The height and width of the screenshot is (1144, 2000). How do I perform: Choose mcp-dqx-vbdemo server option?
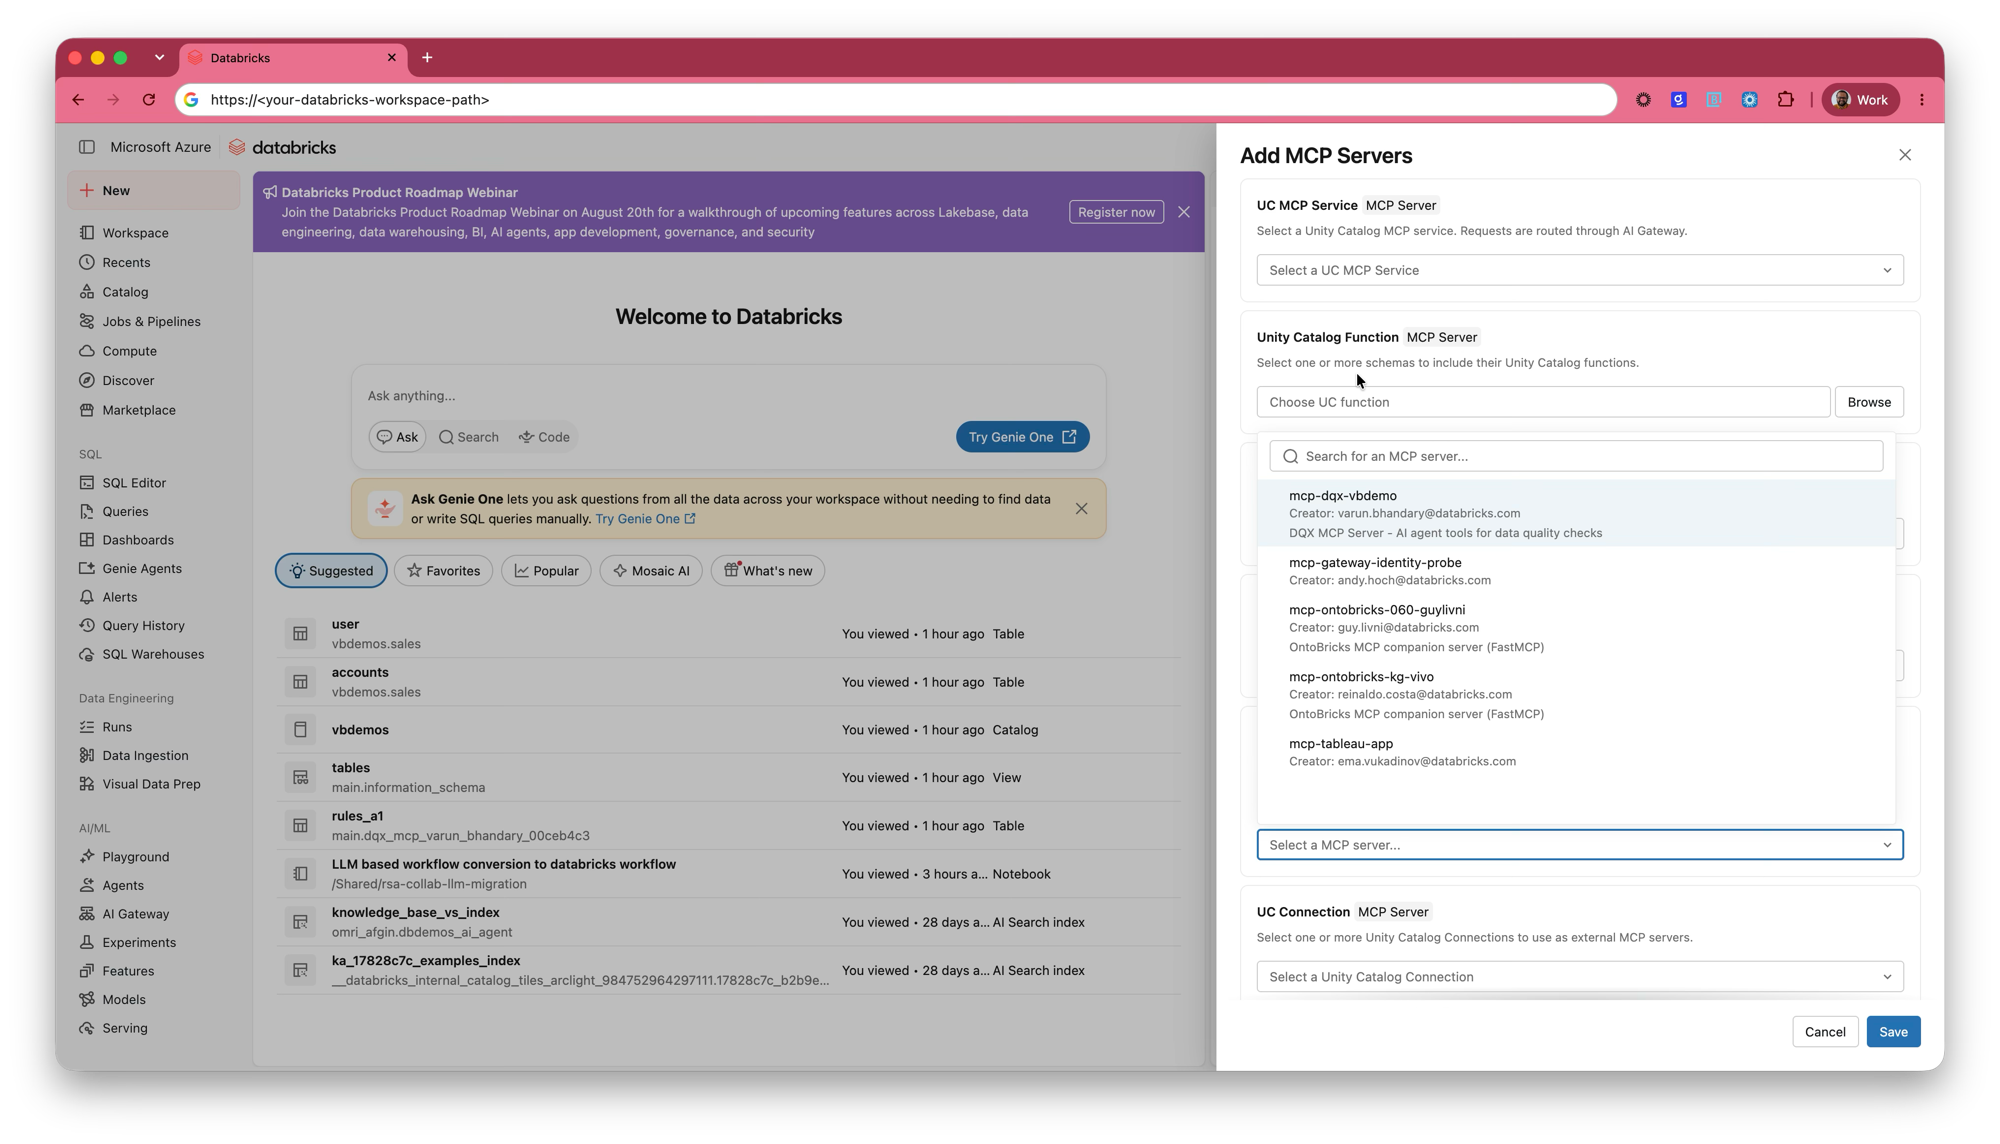click(x=1576, y=514)
